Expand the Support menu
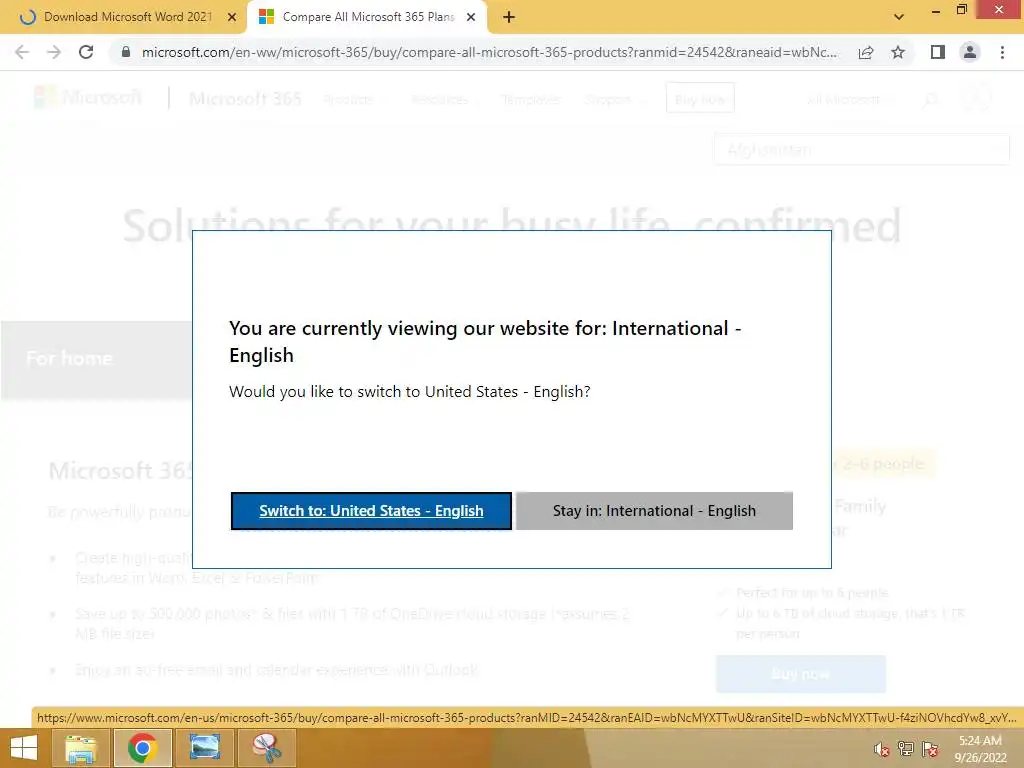Image resolution: width=1024 pixels, height=768 pixels. click(x=614, y=99)
